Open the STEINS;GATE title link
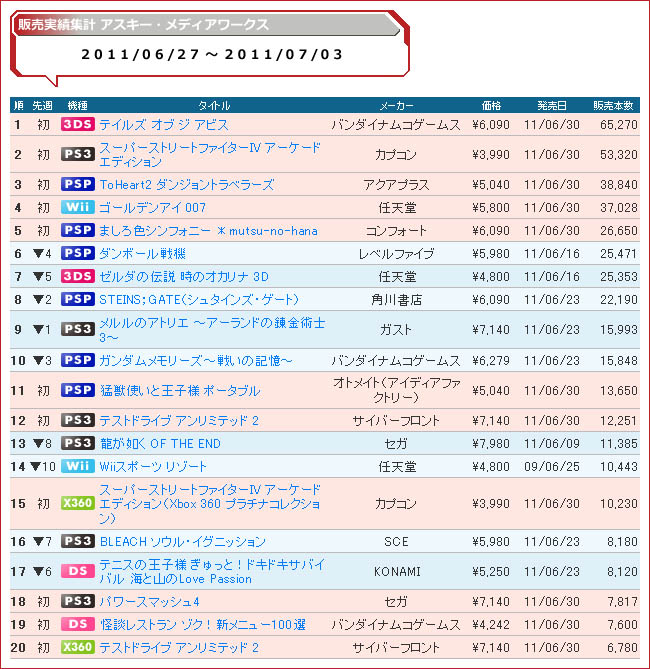This screenshot has width=650, height=669. click(x=198, y=300)
